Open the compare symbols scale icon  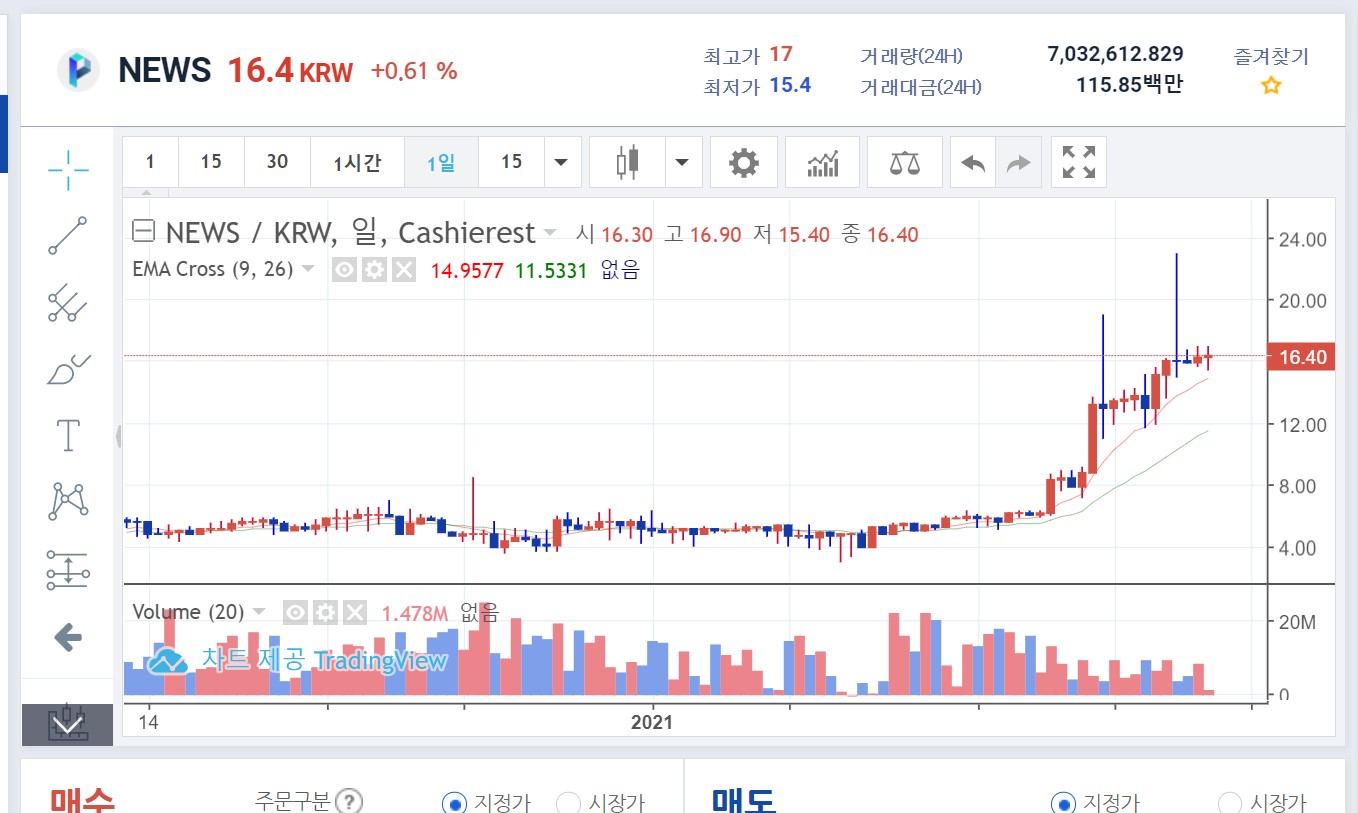click(x=905, y=162)
